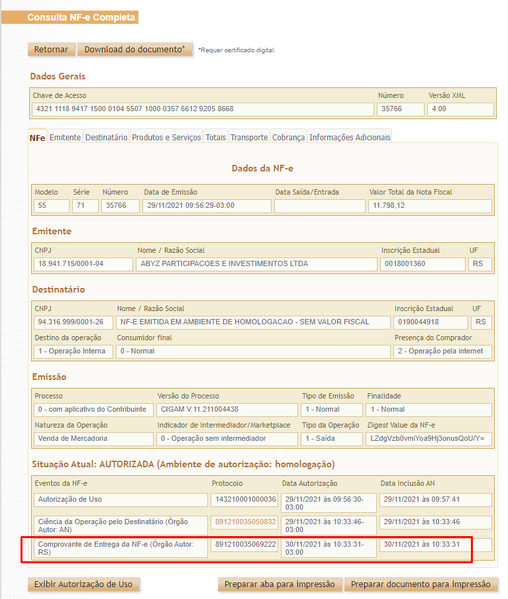The height and width of the screenshot is (599, 508).
Task: Click Data Inclusão AN 30/11/2021 às 10:33:31
Action: tap(435, 545)
